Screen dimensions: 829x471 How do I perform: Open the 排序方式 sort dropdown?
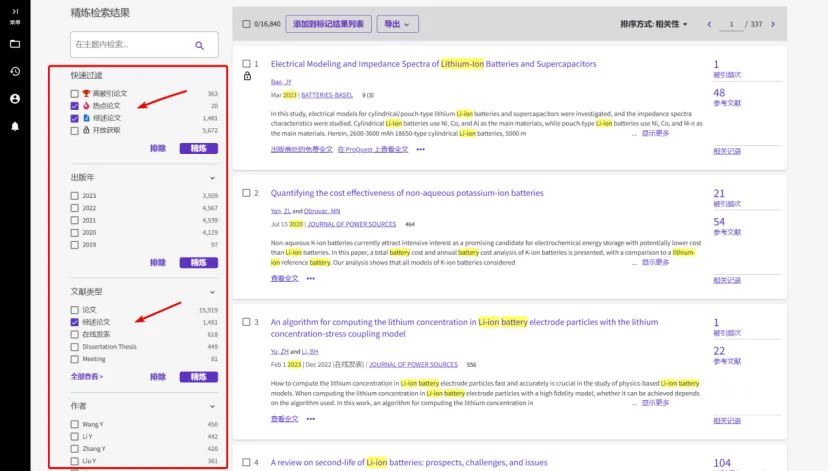point(654,24)
